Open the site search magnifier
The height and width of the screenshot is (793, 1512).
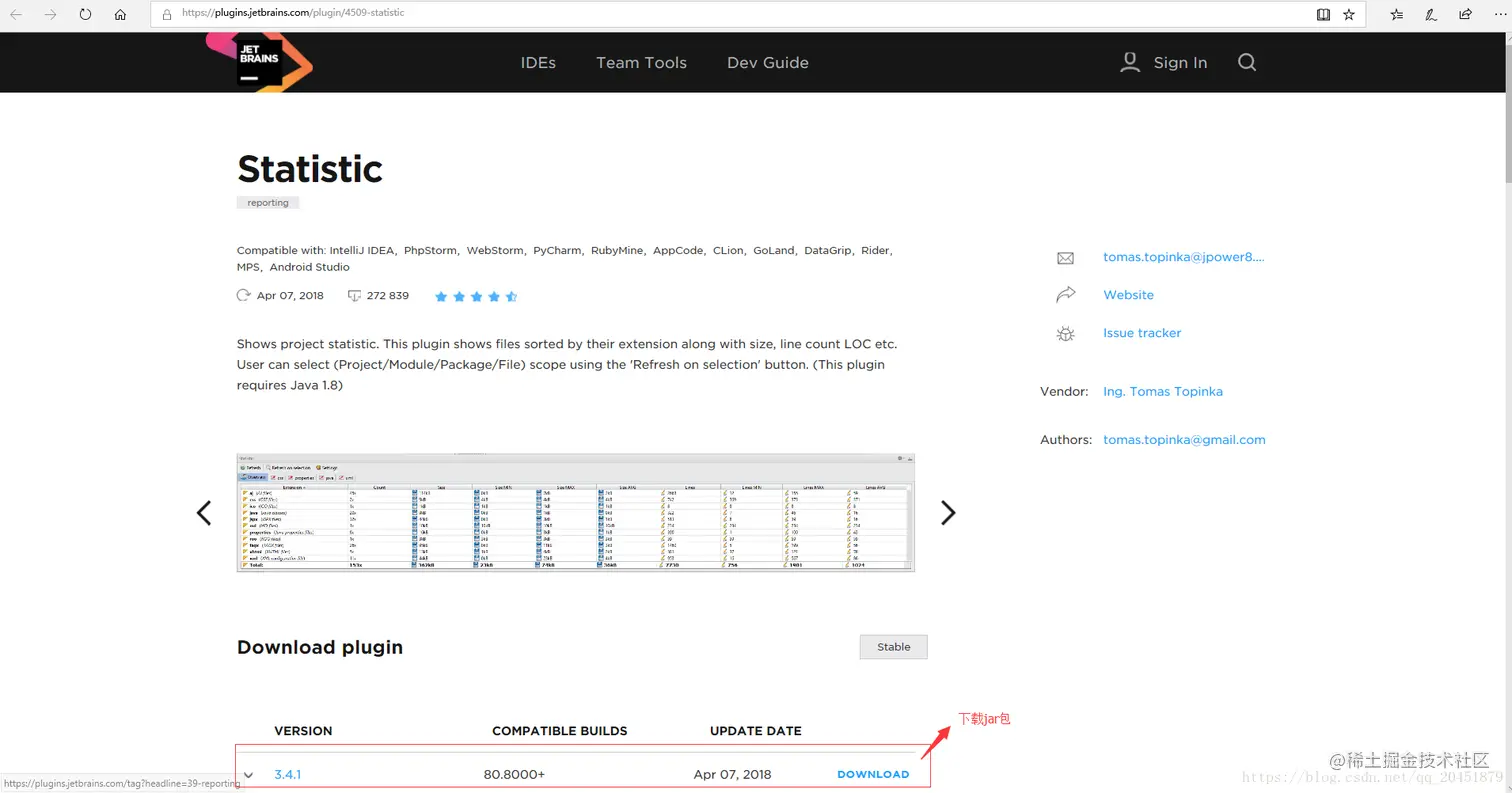1246,62
